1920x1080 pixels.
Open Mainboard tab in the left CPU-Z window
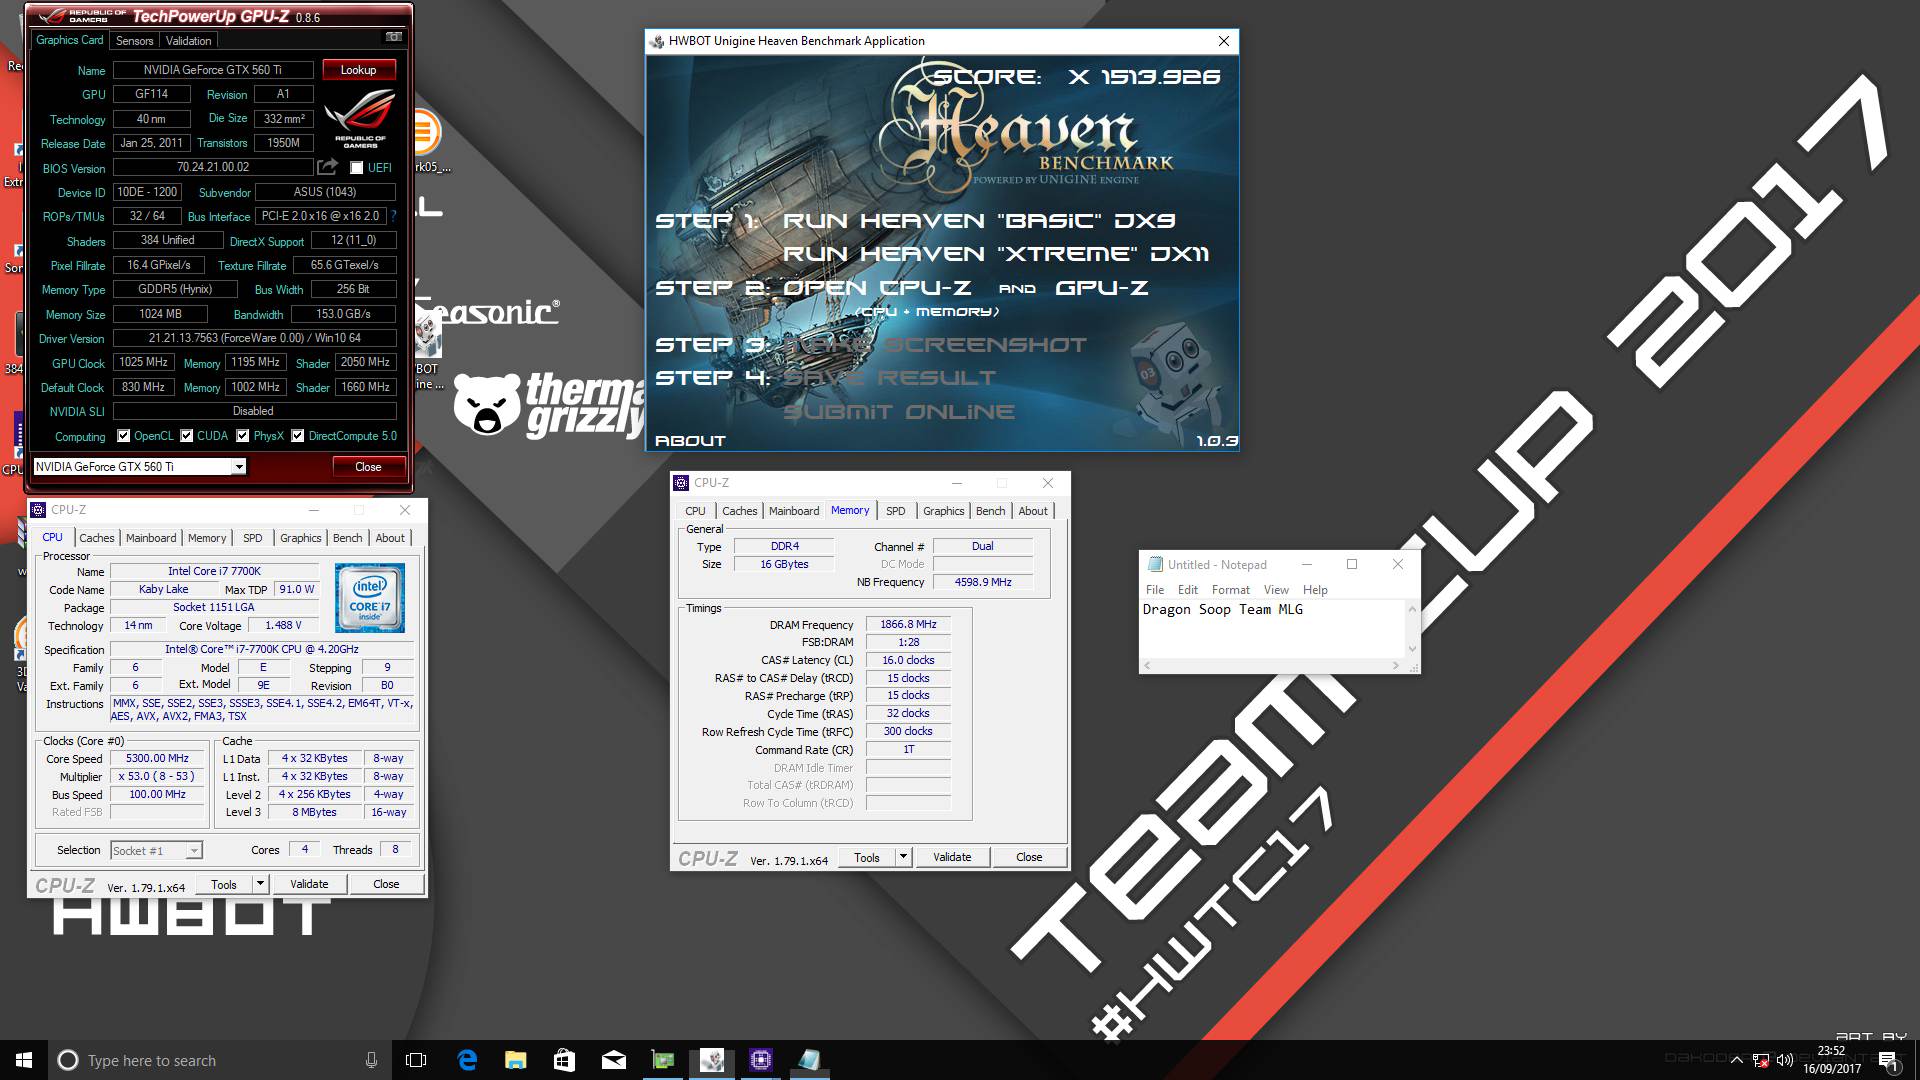pyautogui.click(x=151, y=538)
